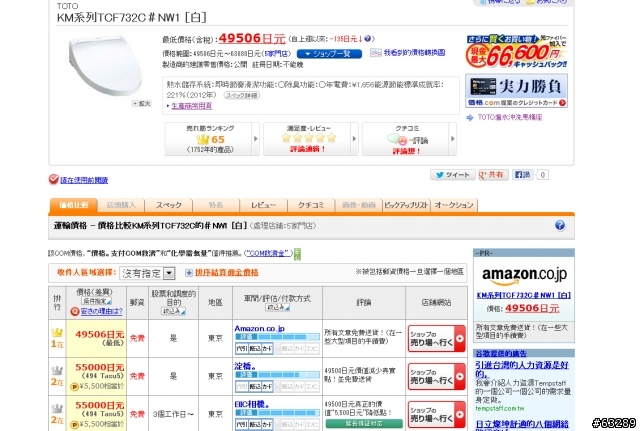Click the enlarge image button under the product photo

click(x=142, y=104)
